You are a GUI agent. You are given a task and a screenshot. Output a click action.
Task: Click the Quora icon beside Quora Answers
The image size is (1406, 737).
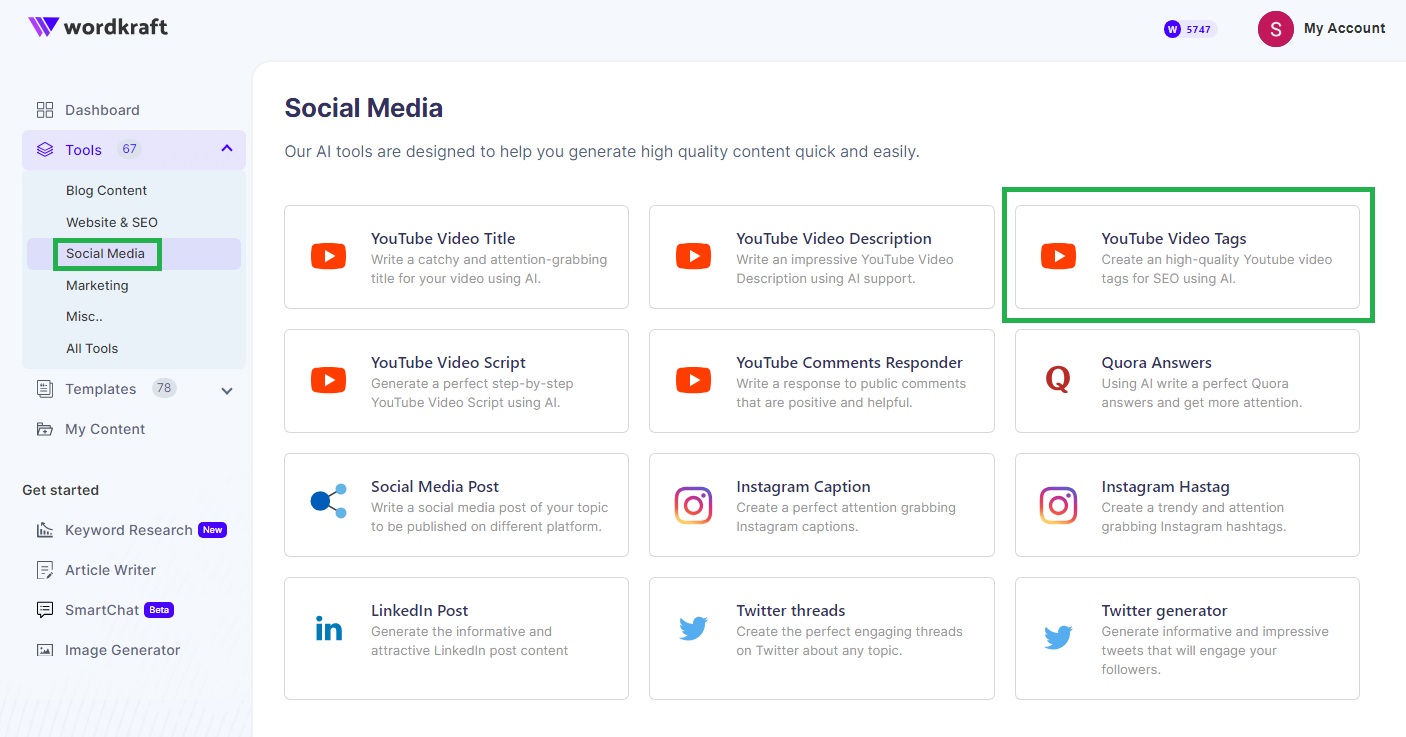[x=1056, y=380]
